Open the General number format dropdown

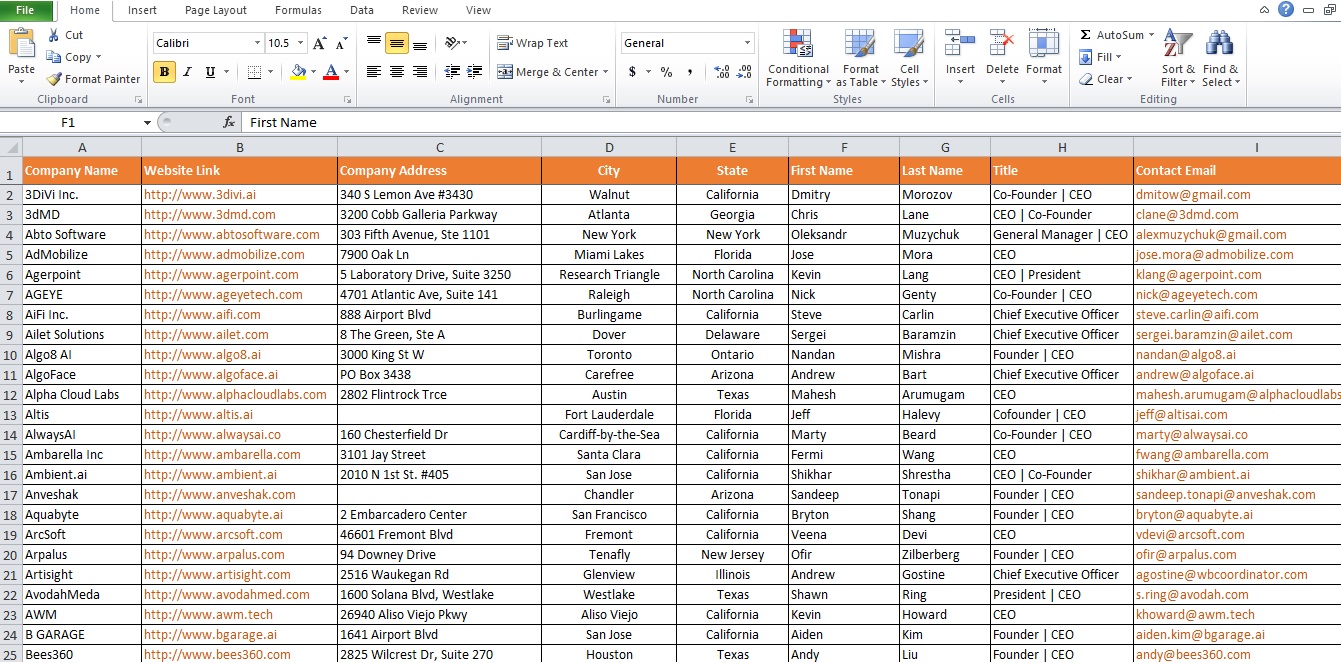[x=747, y=43]
